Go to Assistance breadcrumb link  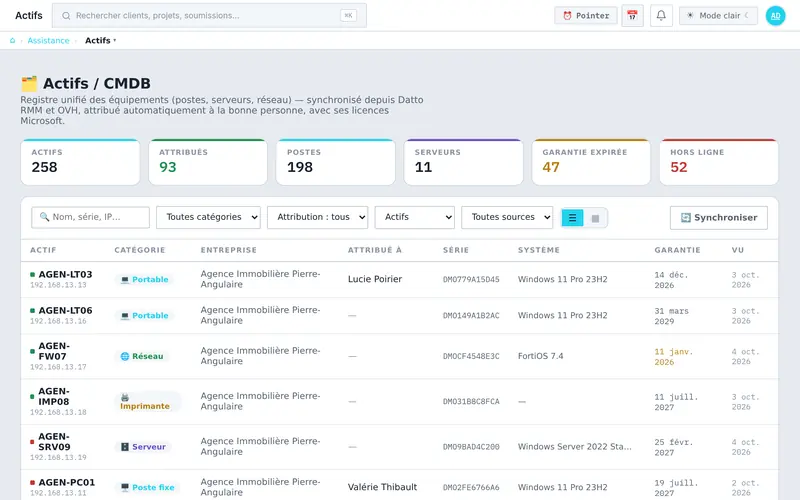click(x=48, y=40)
